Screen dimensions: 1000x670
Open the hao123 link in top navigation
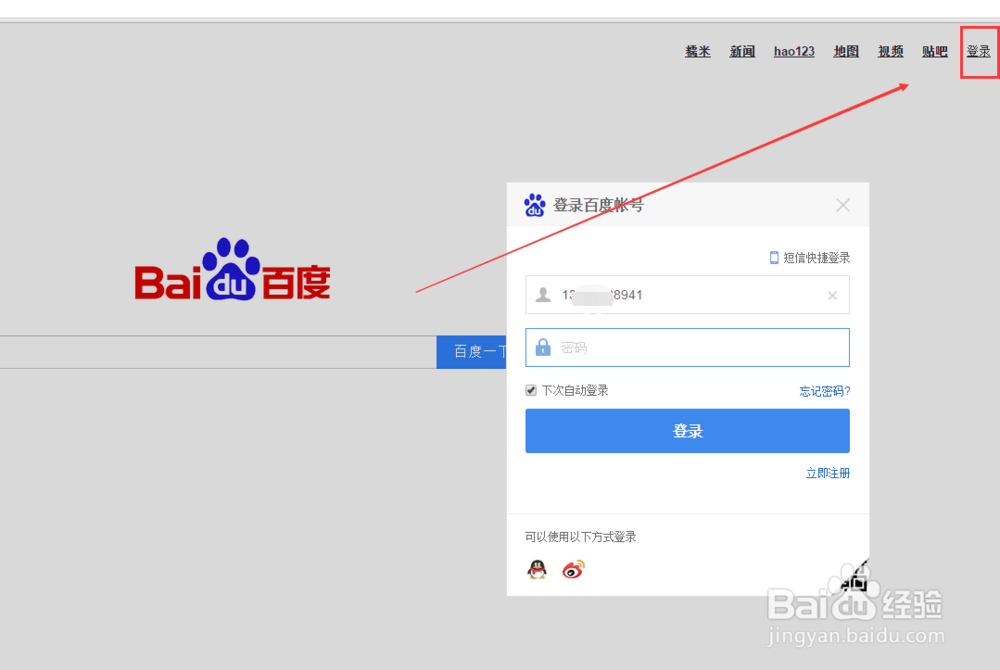point(794,52)
